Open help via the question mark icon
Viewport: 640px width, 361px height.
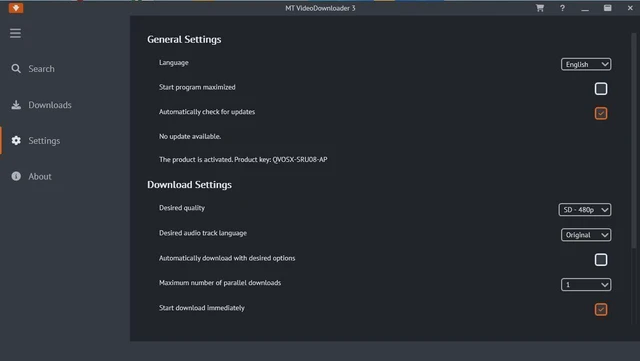click(562, 8)
